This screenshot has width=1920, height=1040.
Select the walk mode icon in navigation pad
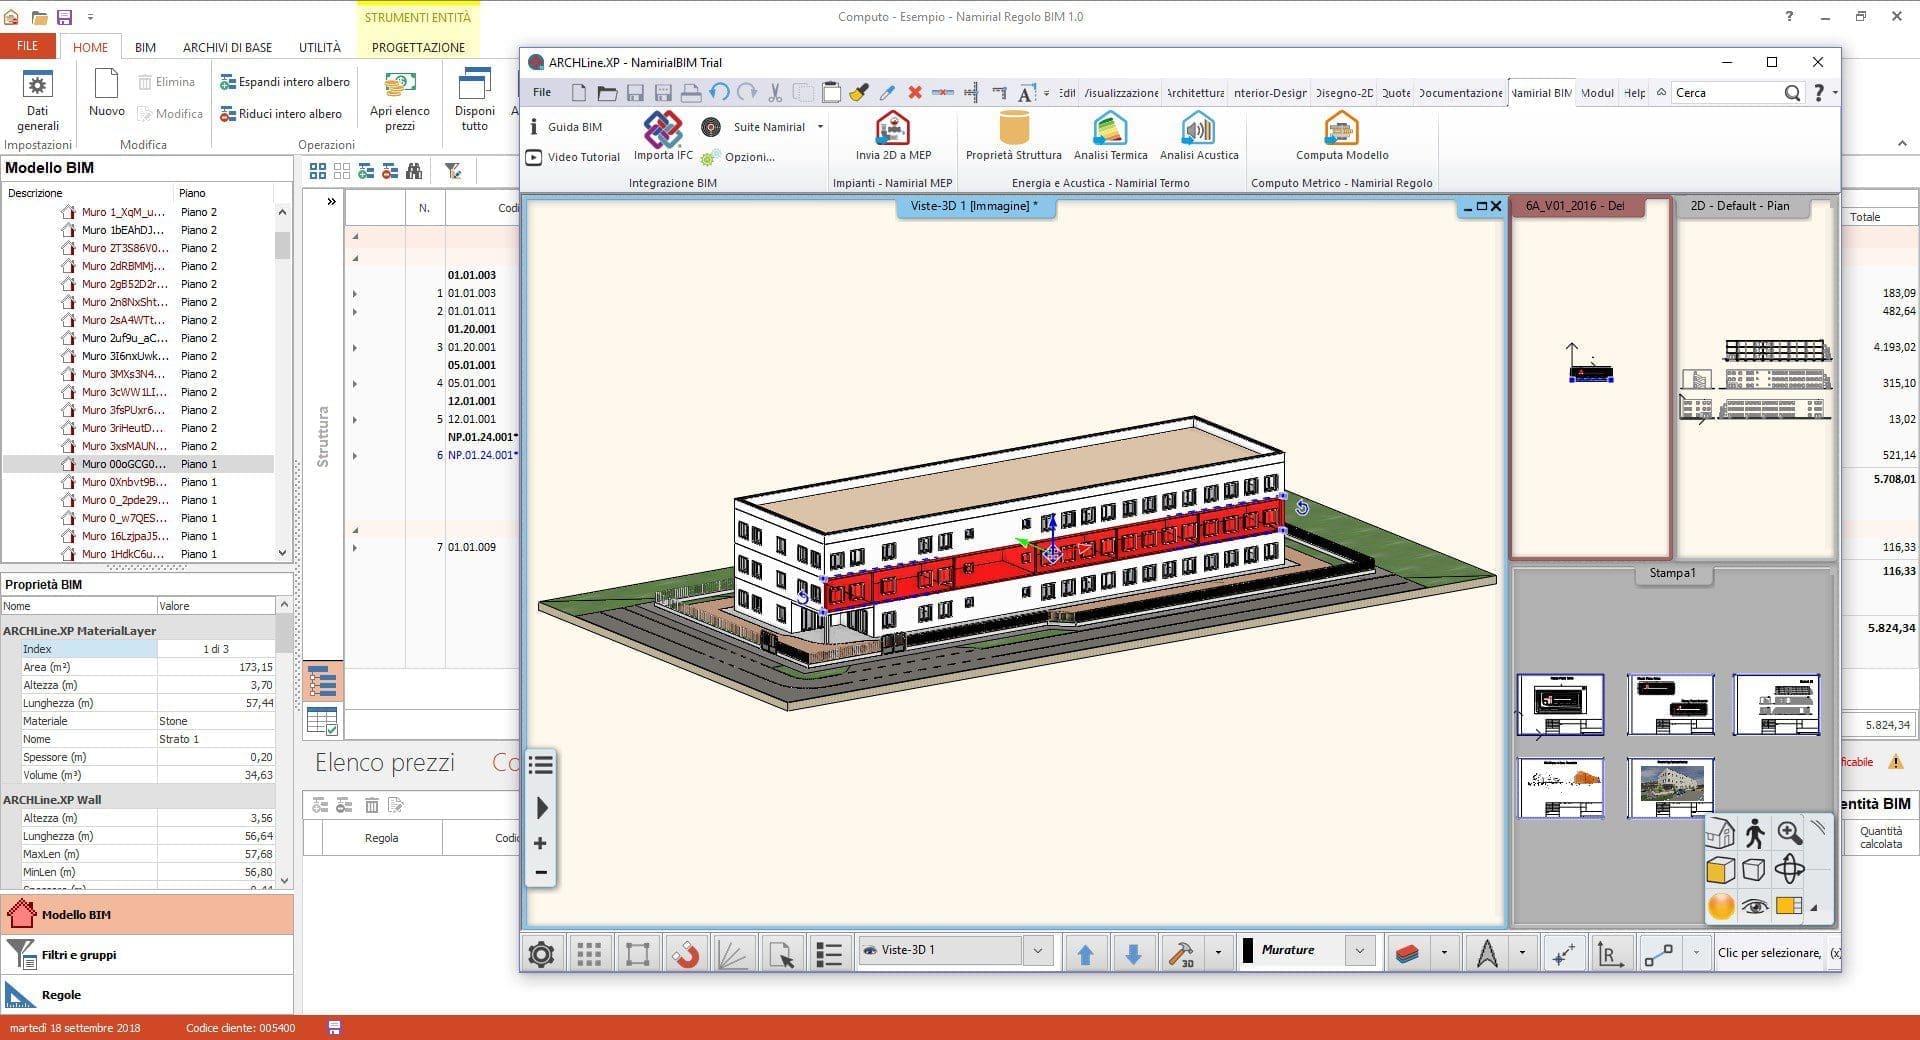pyautogui.click(x=1755, y=833)
